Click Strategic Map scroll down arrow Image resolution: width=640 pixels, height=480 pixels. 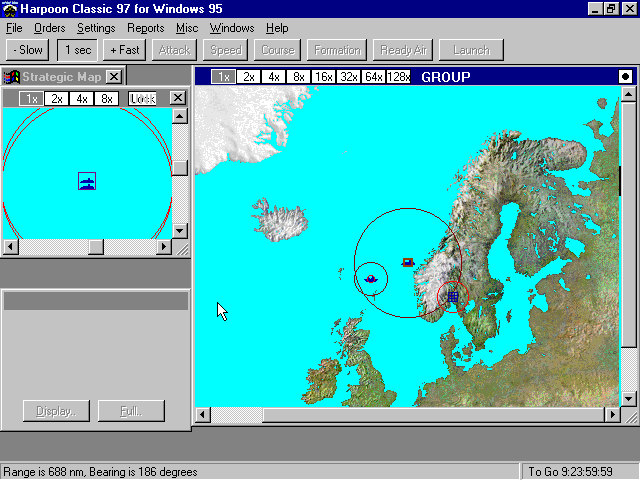180,231
